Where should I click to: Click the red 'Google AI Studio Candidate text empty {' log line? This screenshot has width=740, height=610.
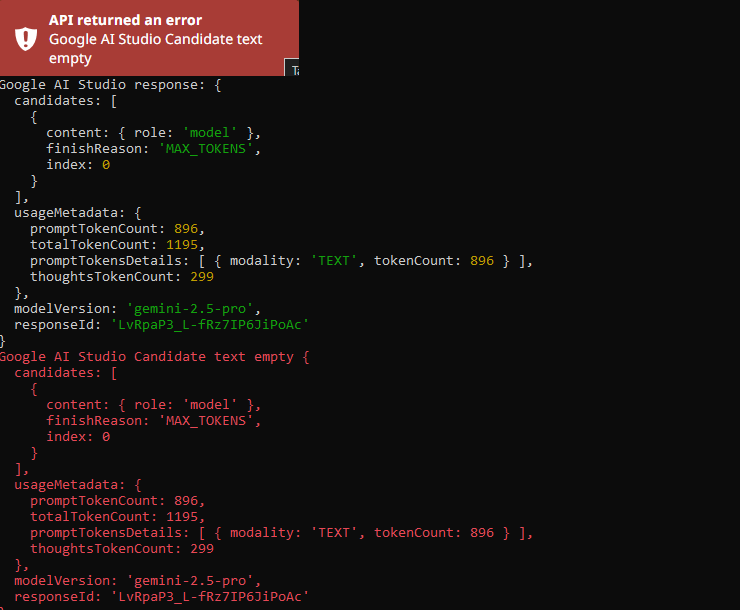pyautogui.click(x=154, y=357)
